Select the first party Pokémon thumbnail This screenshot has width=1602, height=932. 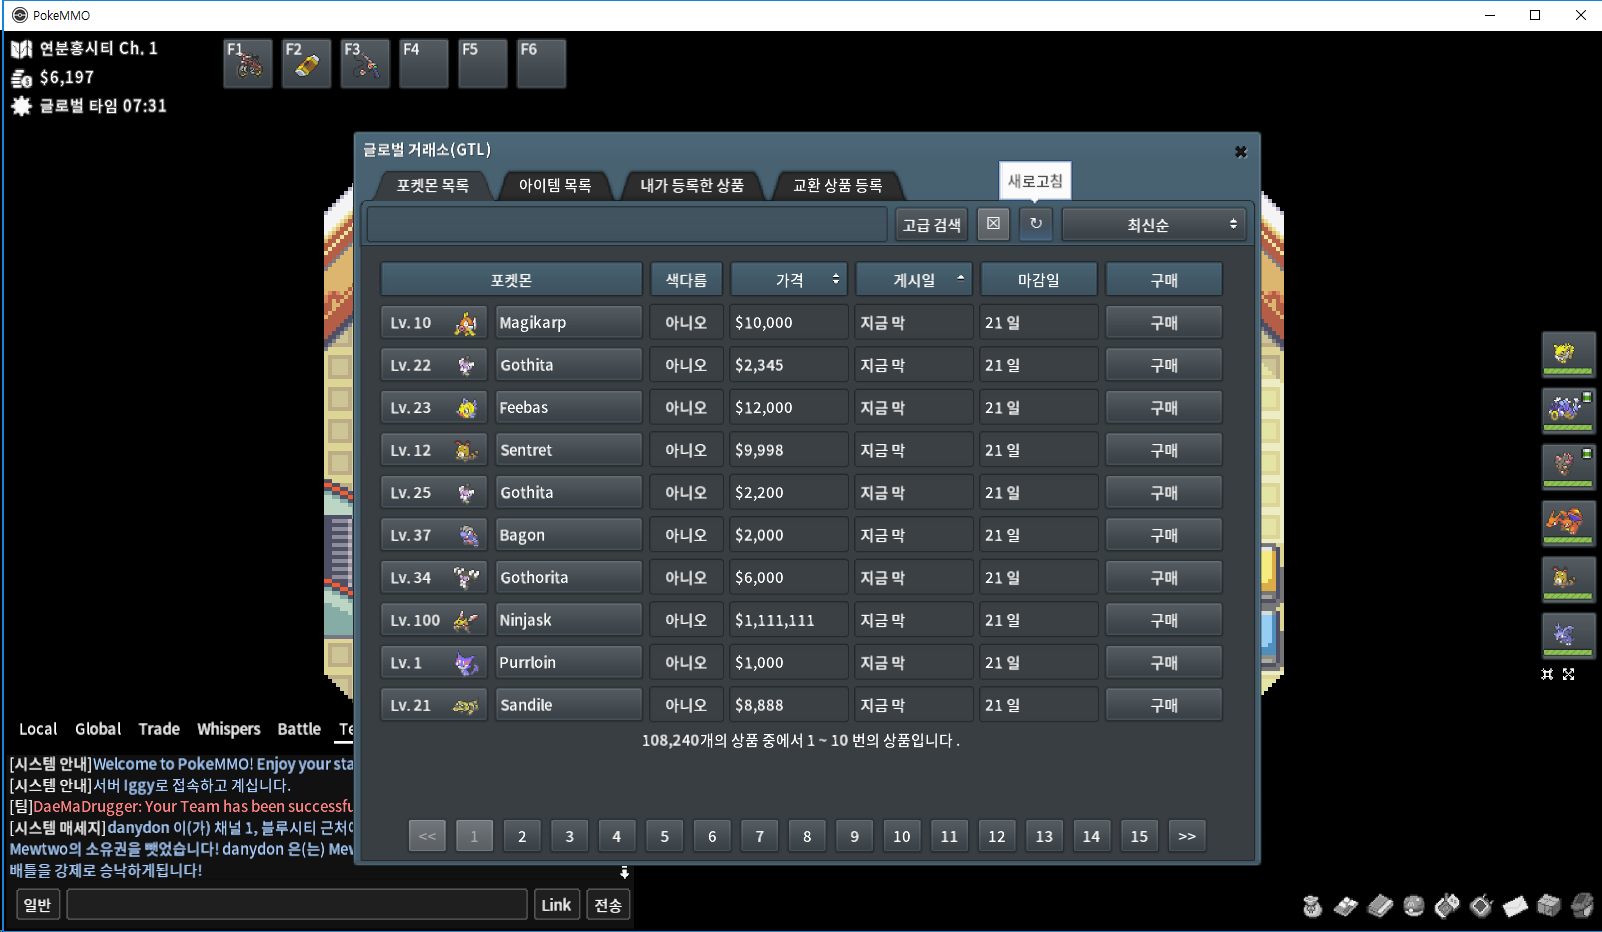tap(1567, 354)
